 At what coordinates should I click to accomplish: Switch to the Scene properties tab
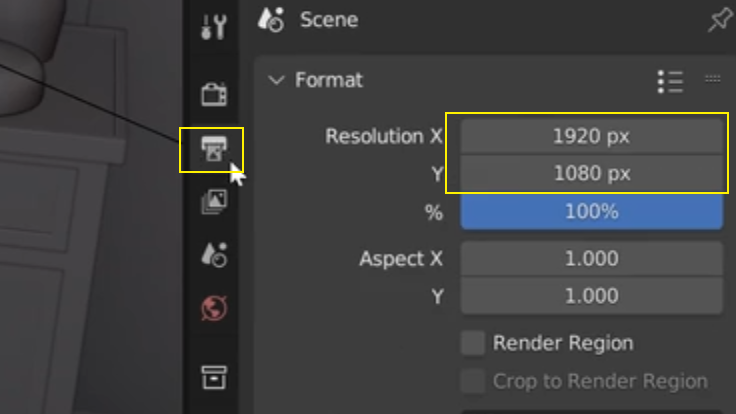point(214,255)
